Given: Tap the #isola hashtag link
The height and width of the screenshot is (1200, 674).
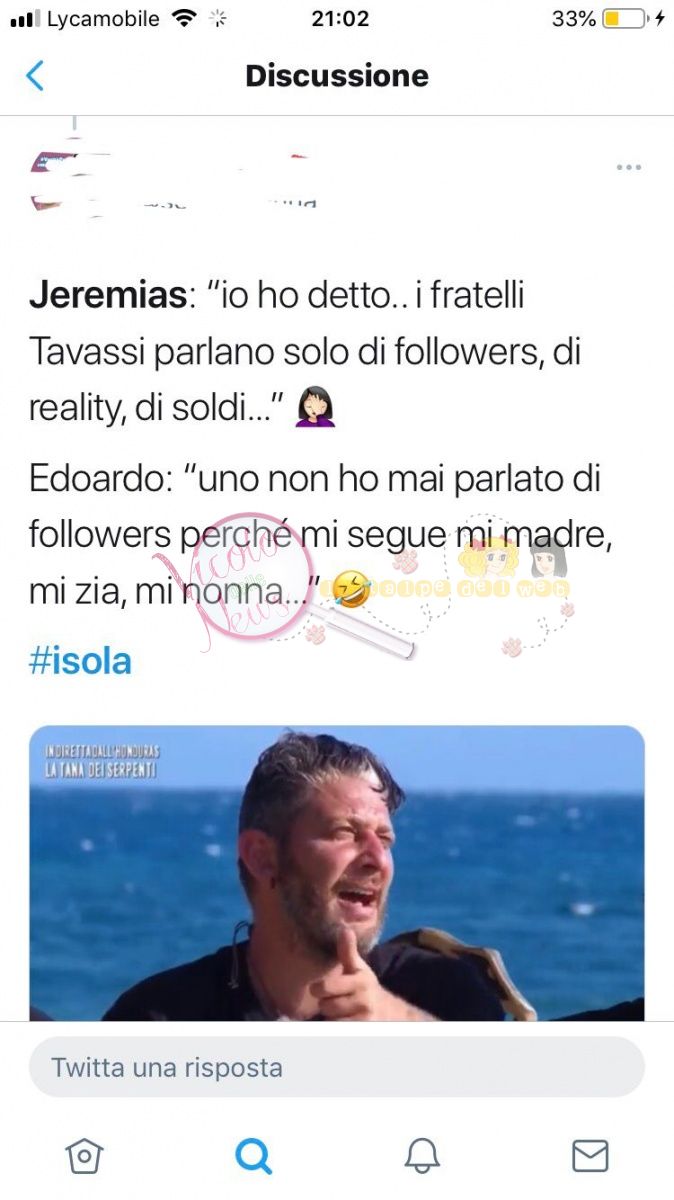Looking at the screenshot, I should pos(80,661).
